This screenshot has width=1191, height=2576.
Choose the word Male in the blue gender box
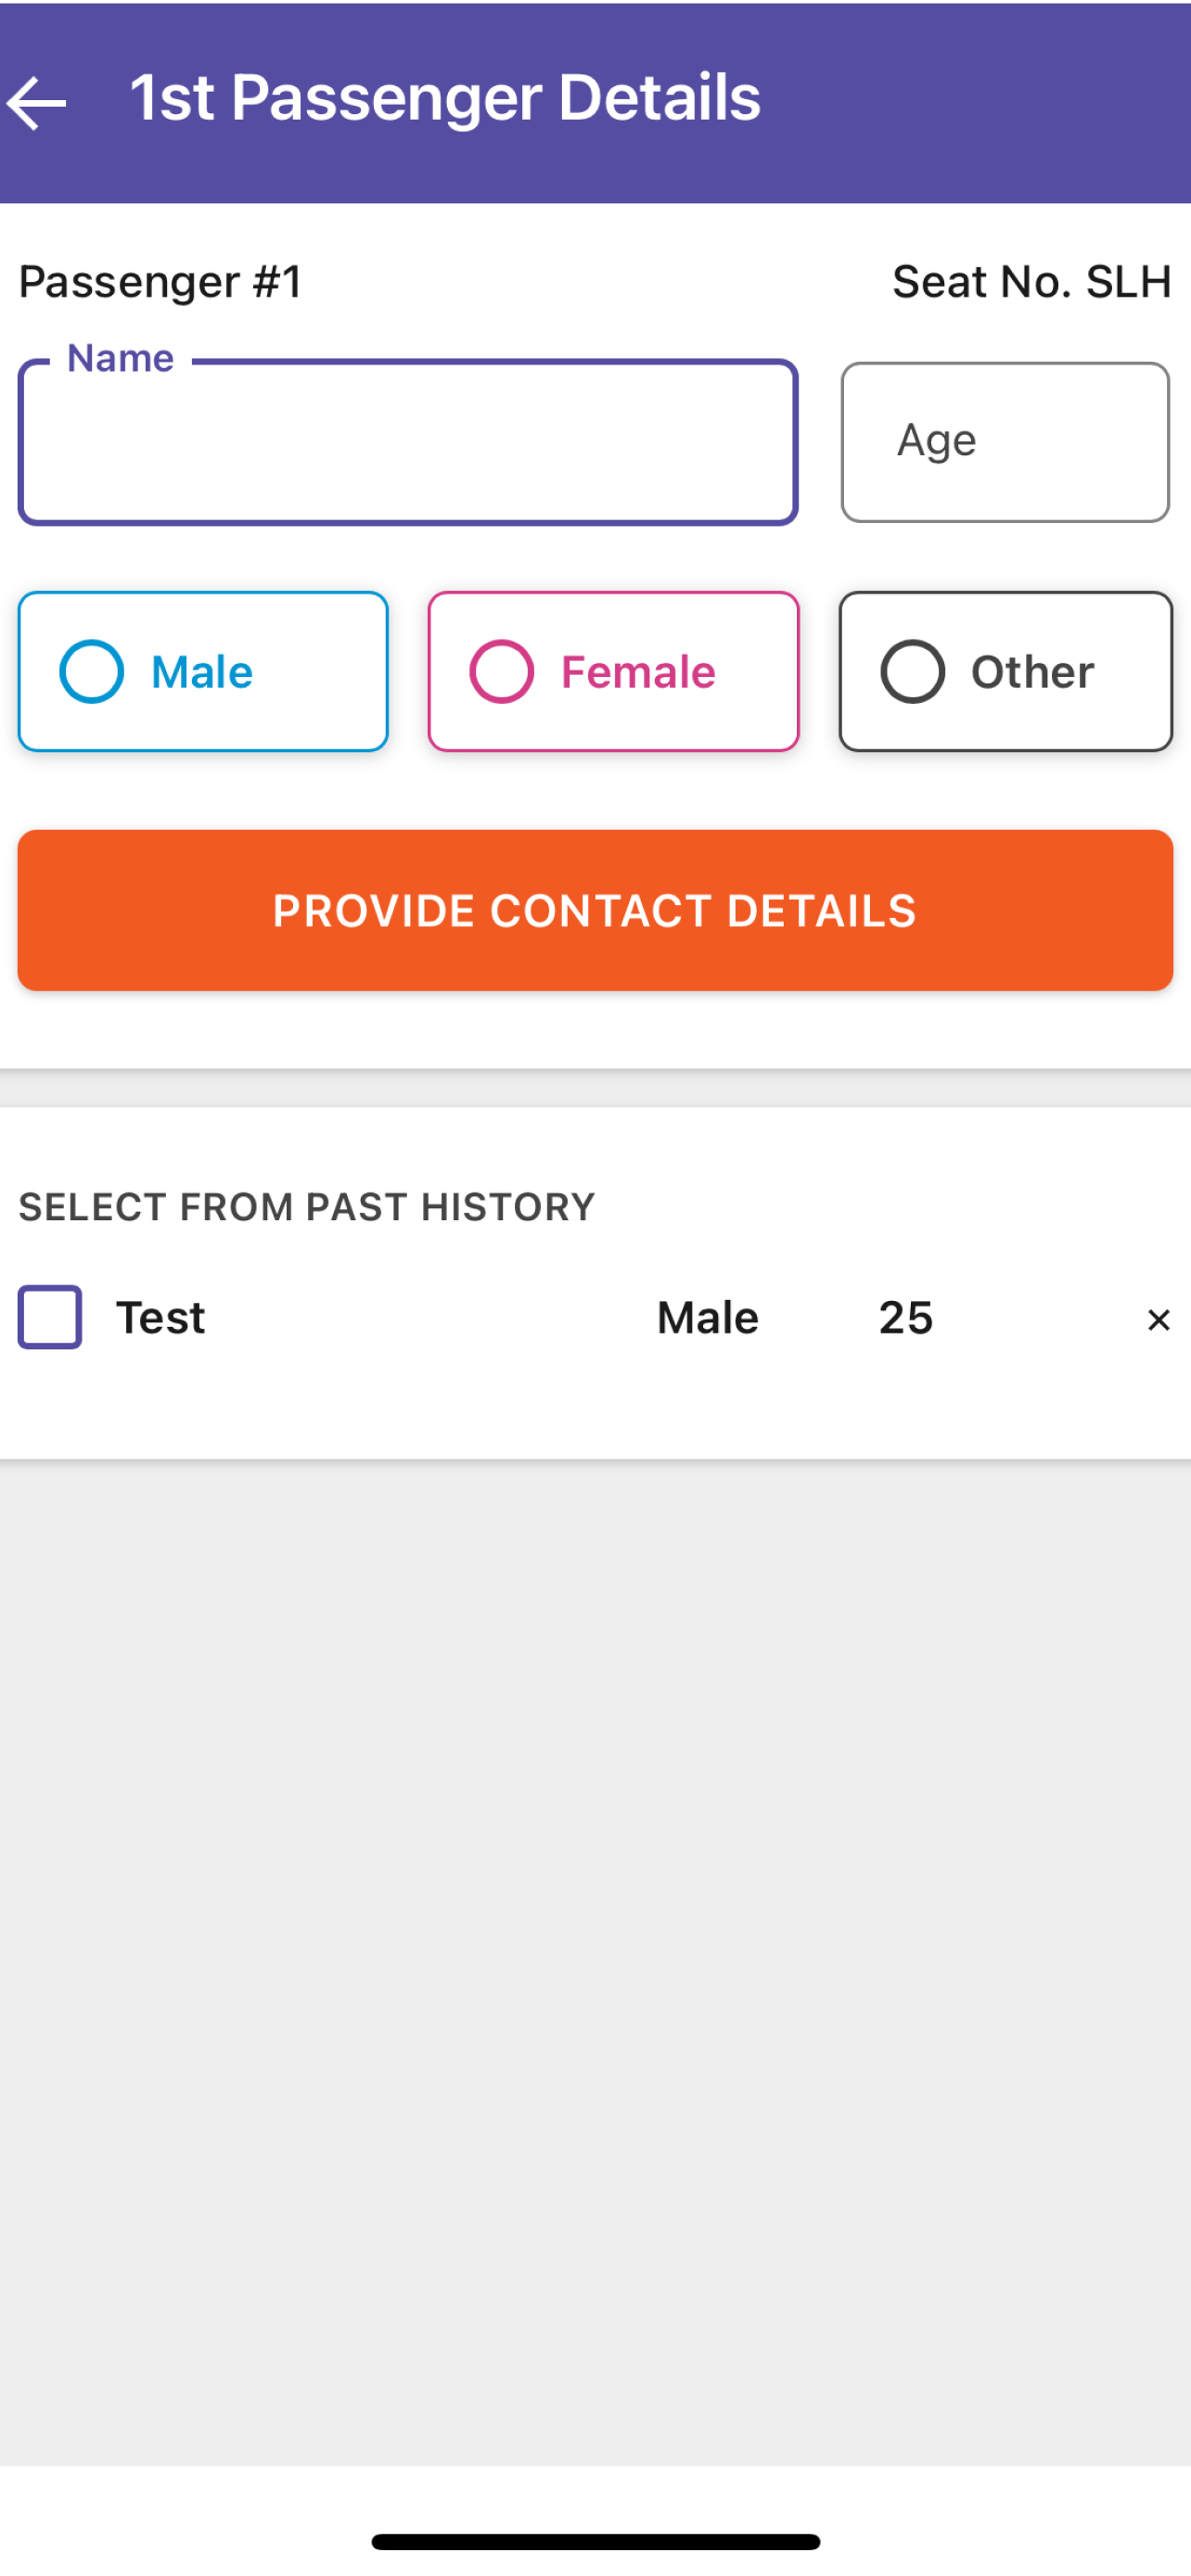[202, 672]
